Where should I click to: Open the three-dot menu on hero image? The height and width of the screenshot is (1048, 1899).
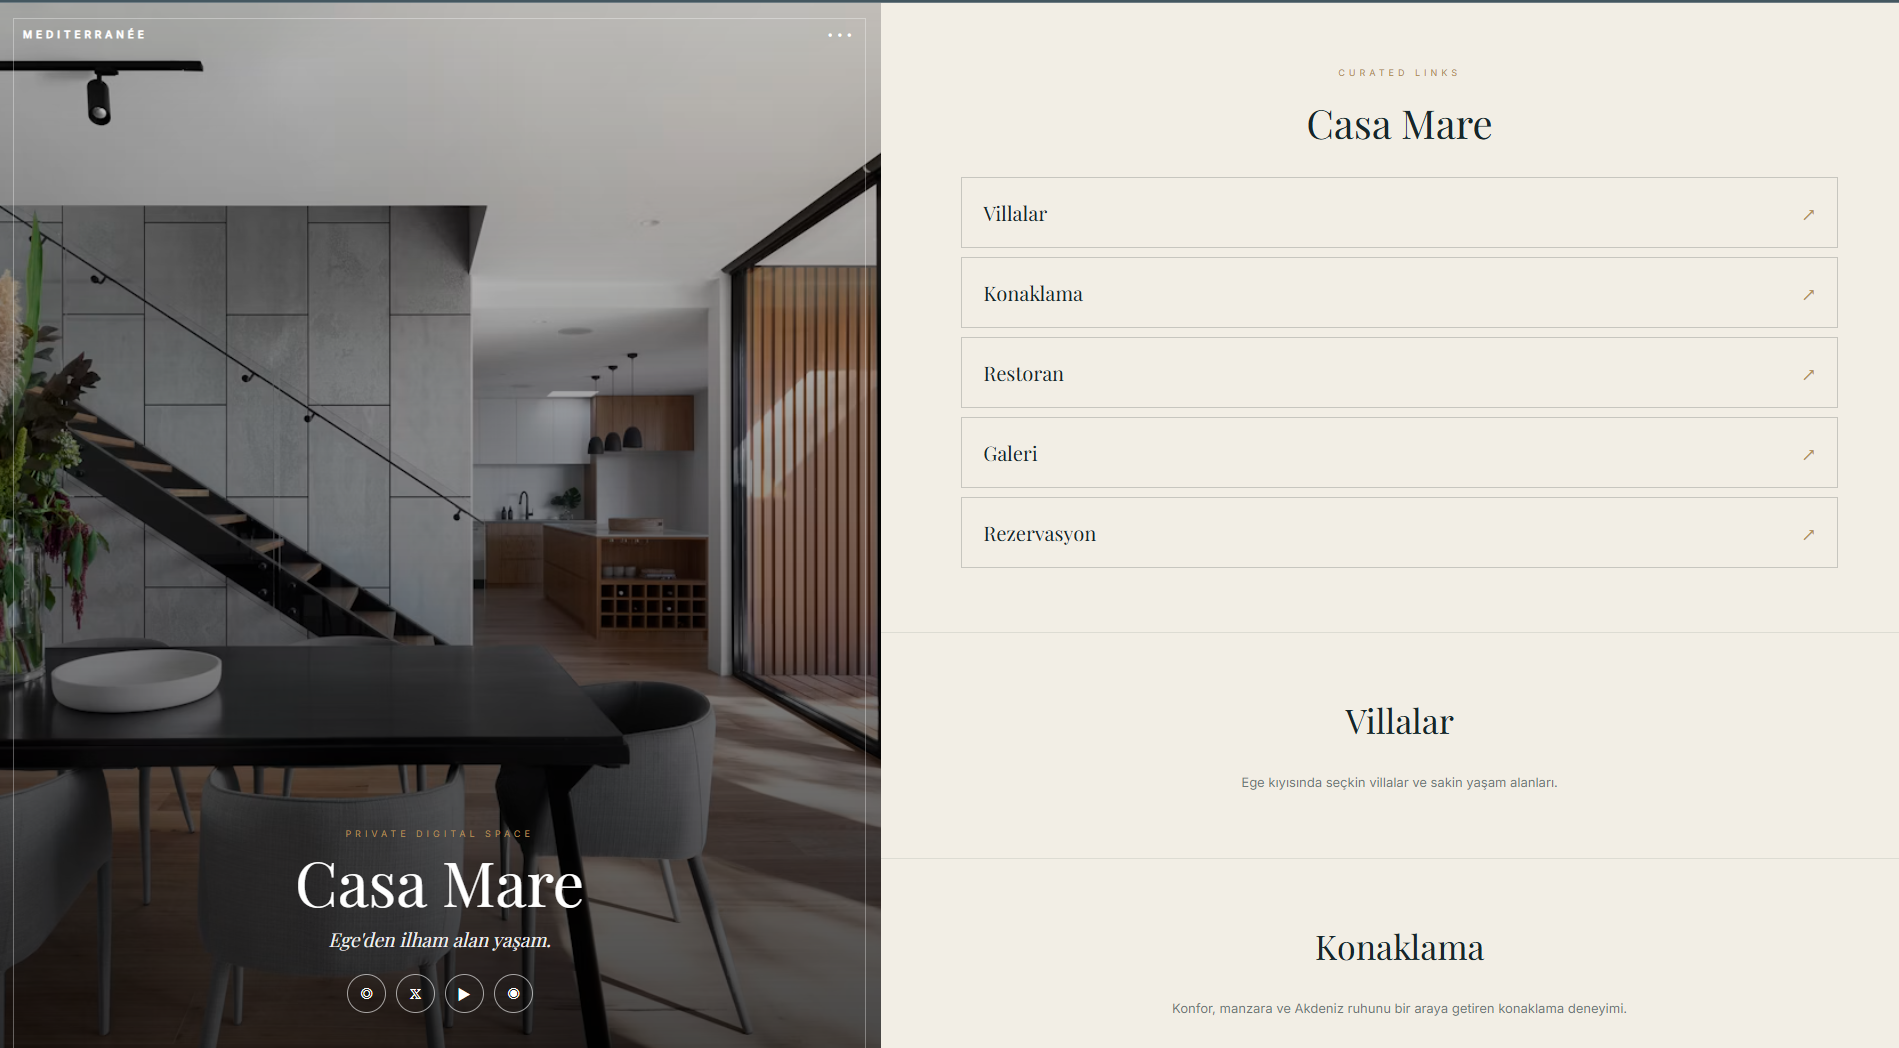click(840, 35)
